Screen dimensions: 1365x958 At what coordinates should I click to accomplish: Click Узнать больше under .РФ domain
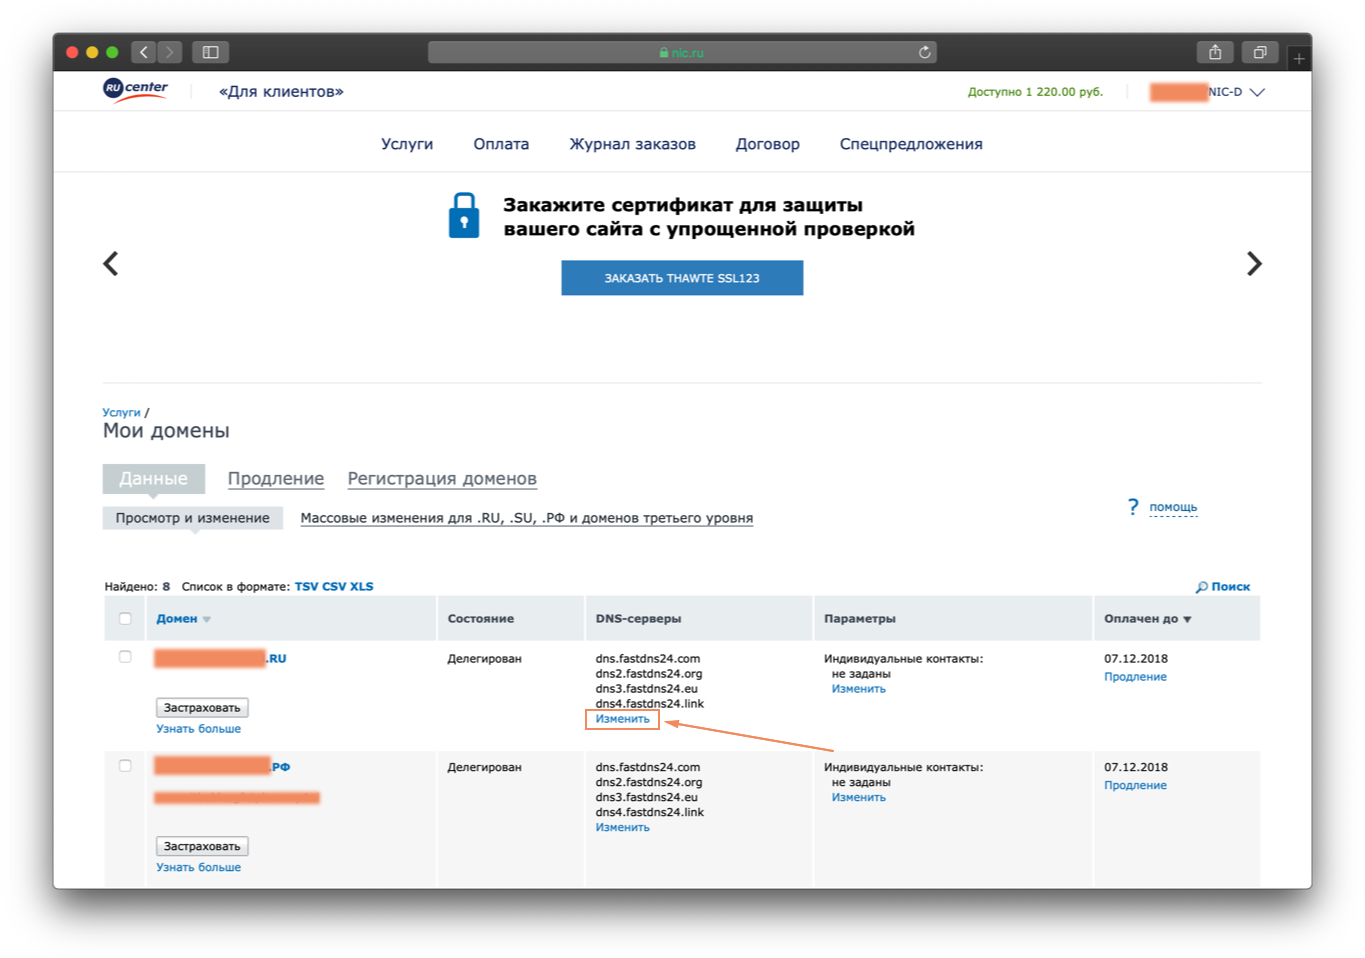(x=198, y=868)
